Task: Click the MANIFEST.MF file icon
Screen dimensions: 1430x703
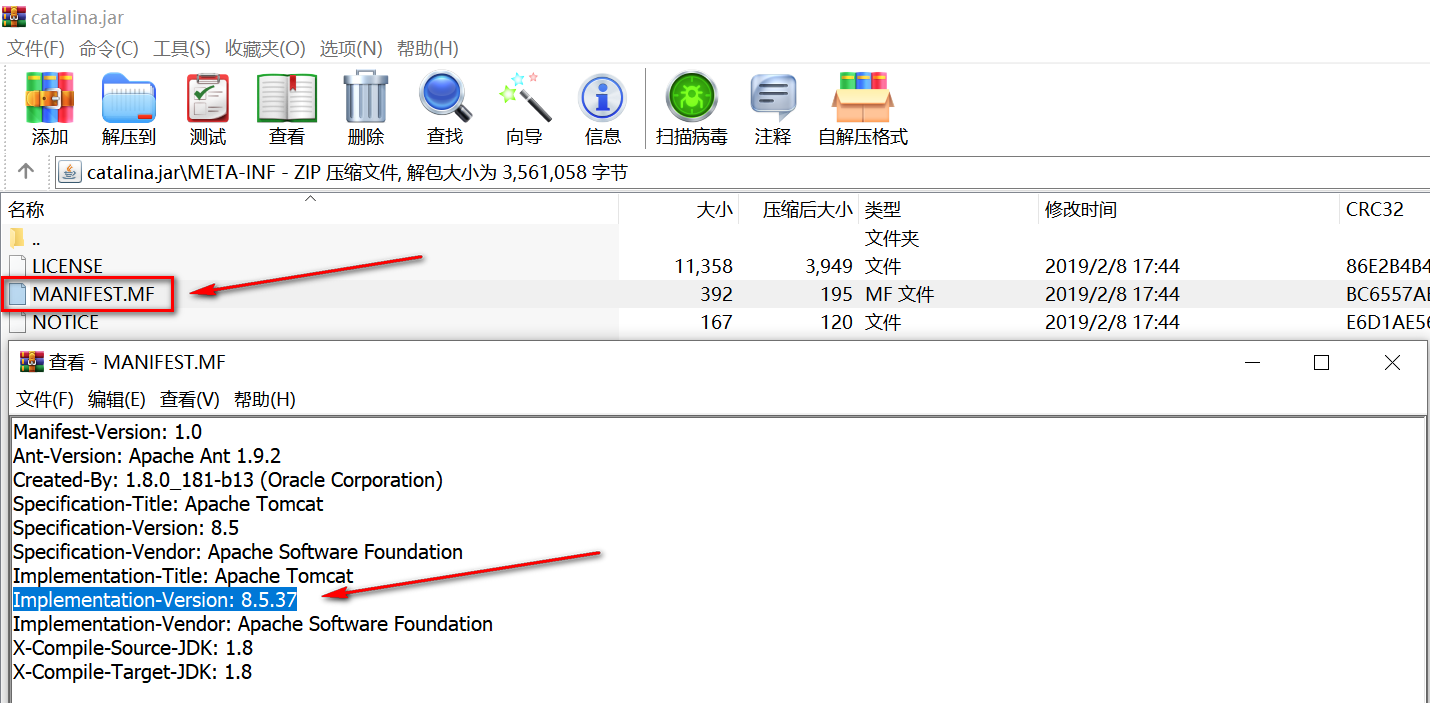Action: [17, 294]
